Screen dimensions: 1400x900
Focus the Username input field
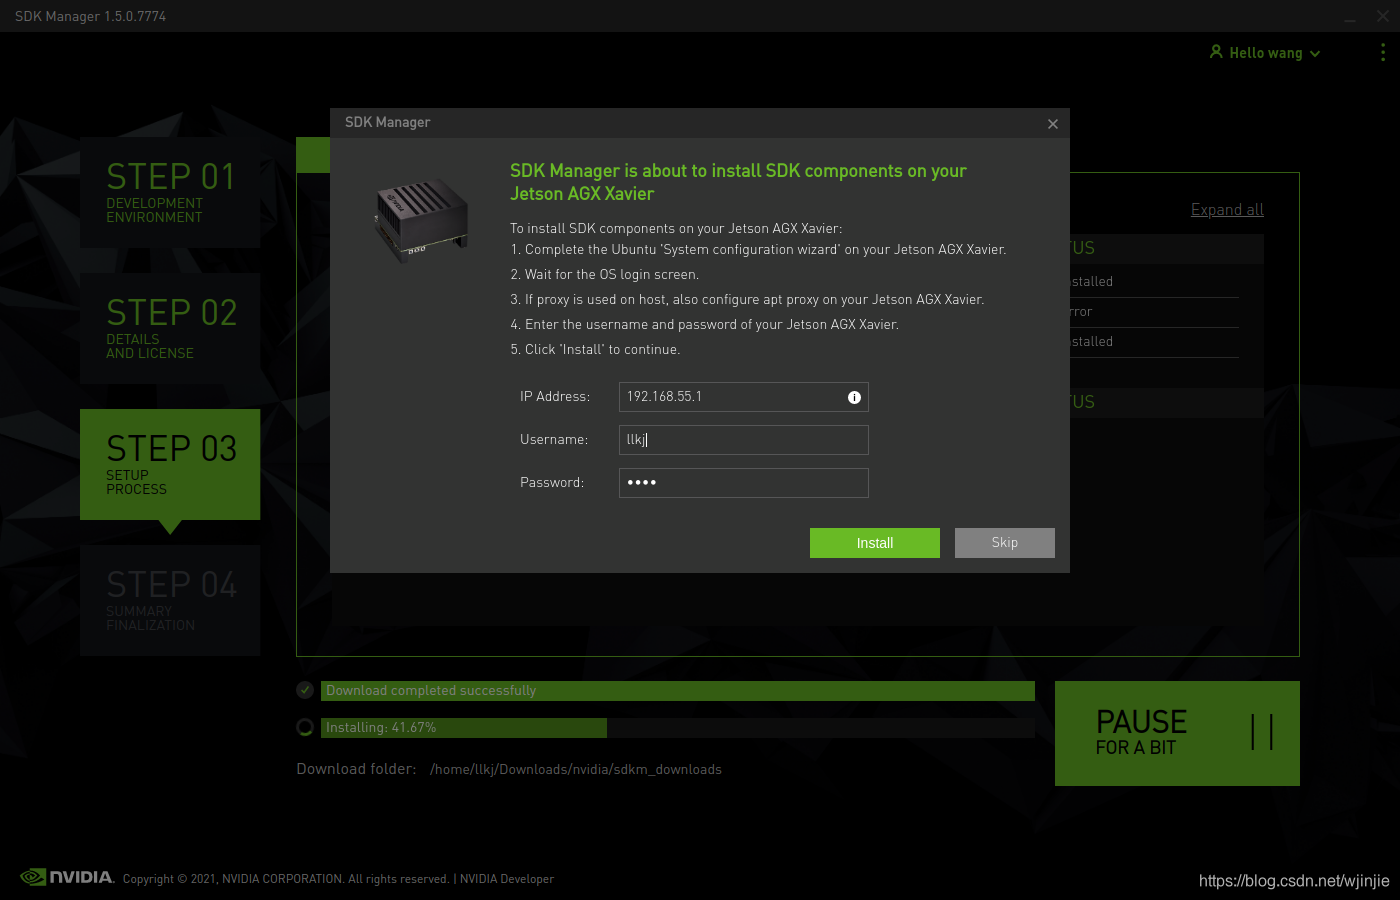(743, 440)
